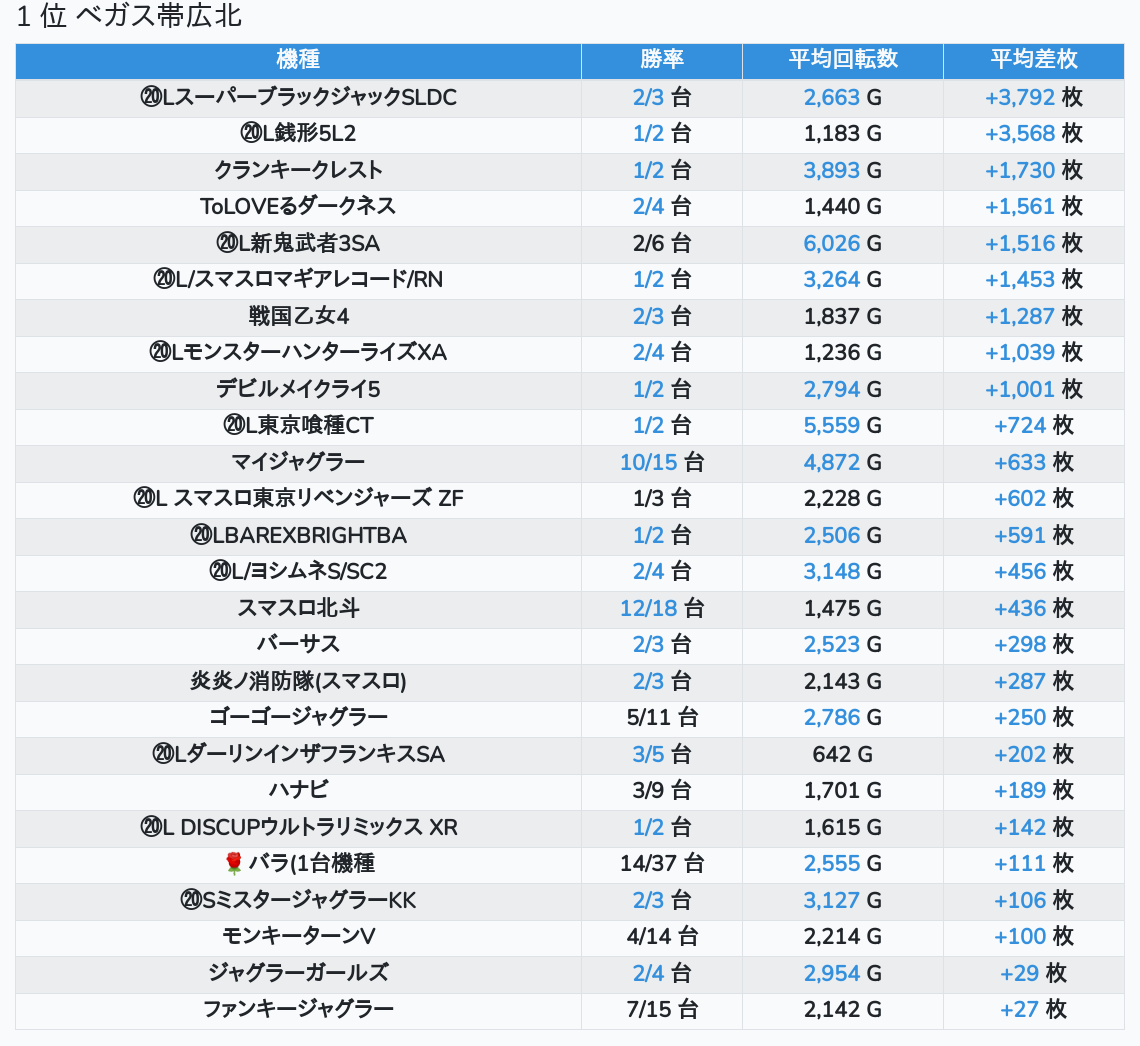Image resolution: width=1140 pixels, height=1046 pixels.
Task: Click the 平均回転数 column header
Action: [842, 59]
